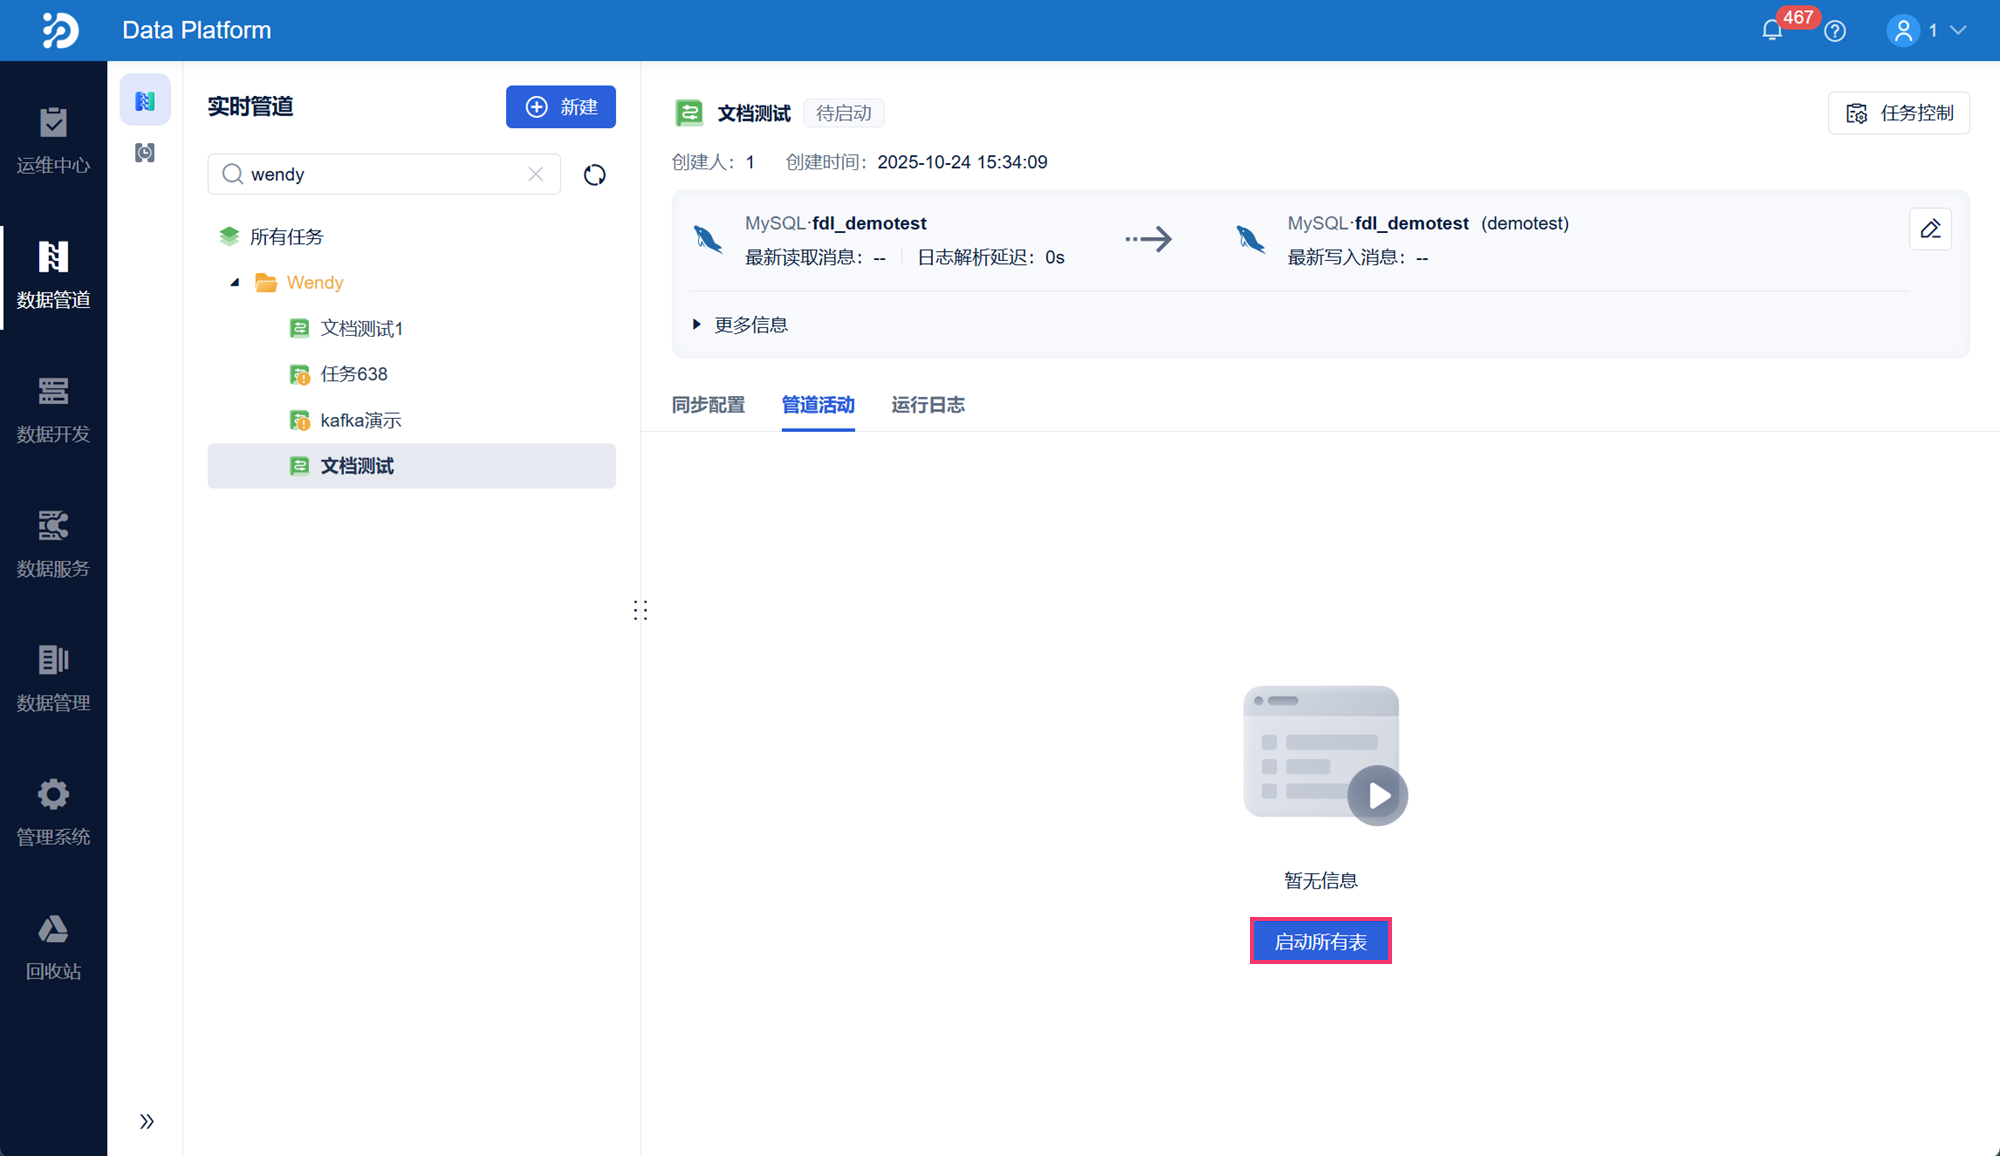The image size is (2000, 1156).
Task: Click the panel resize drag handle
Action: coord(640,610)
